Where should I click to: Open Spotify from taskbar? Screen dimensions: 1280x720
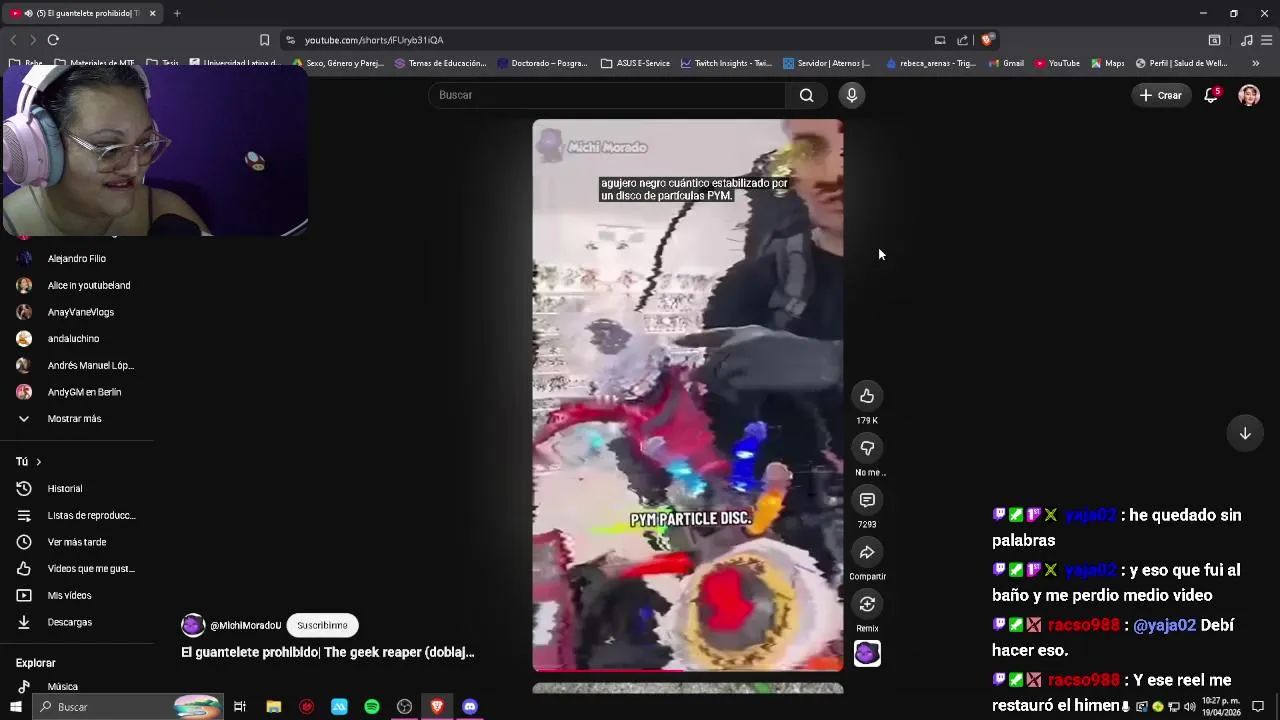tap(372, 707)
